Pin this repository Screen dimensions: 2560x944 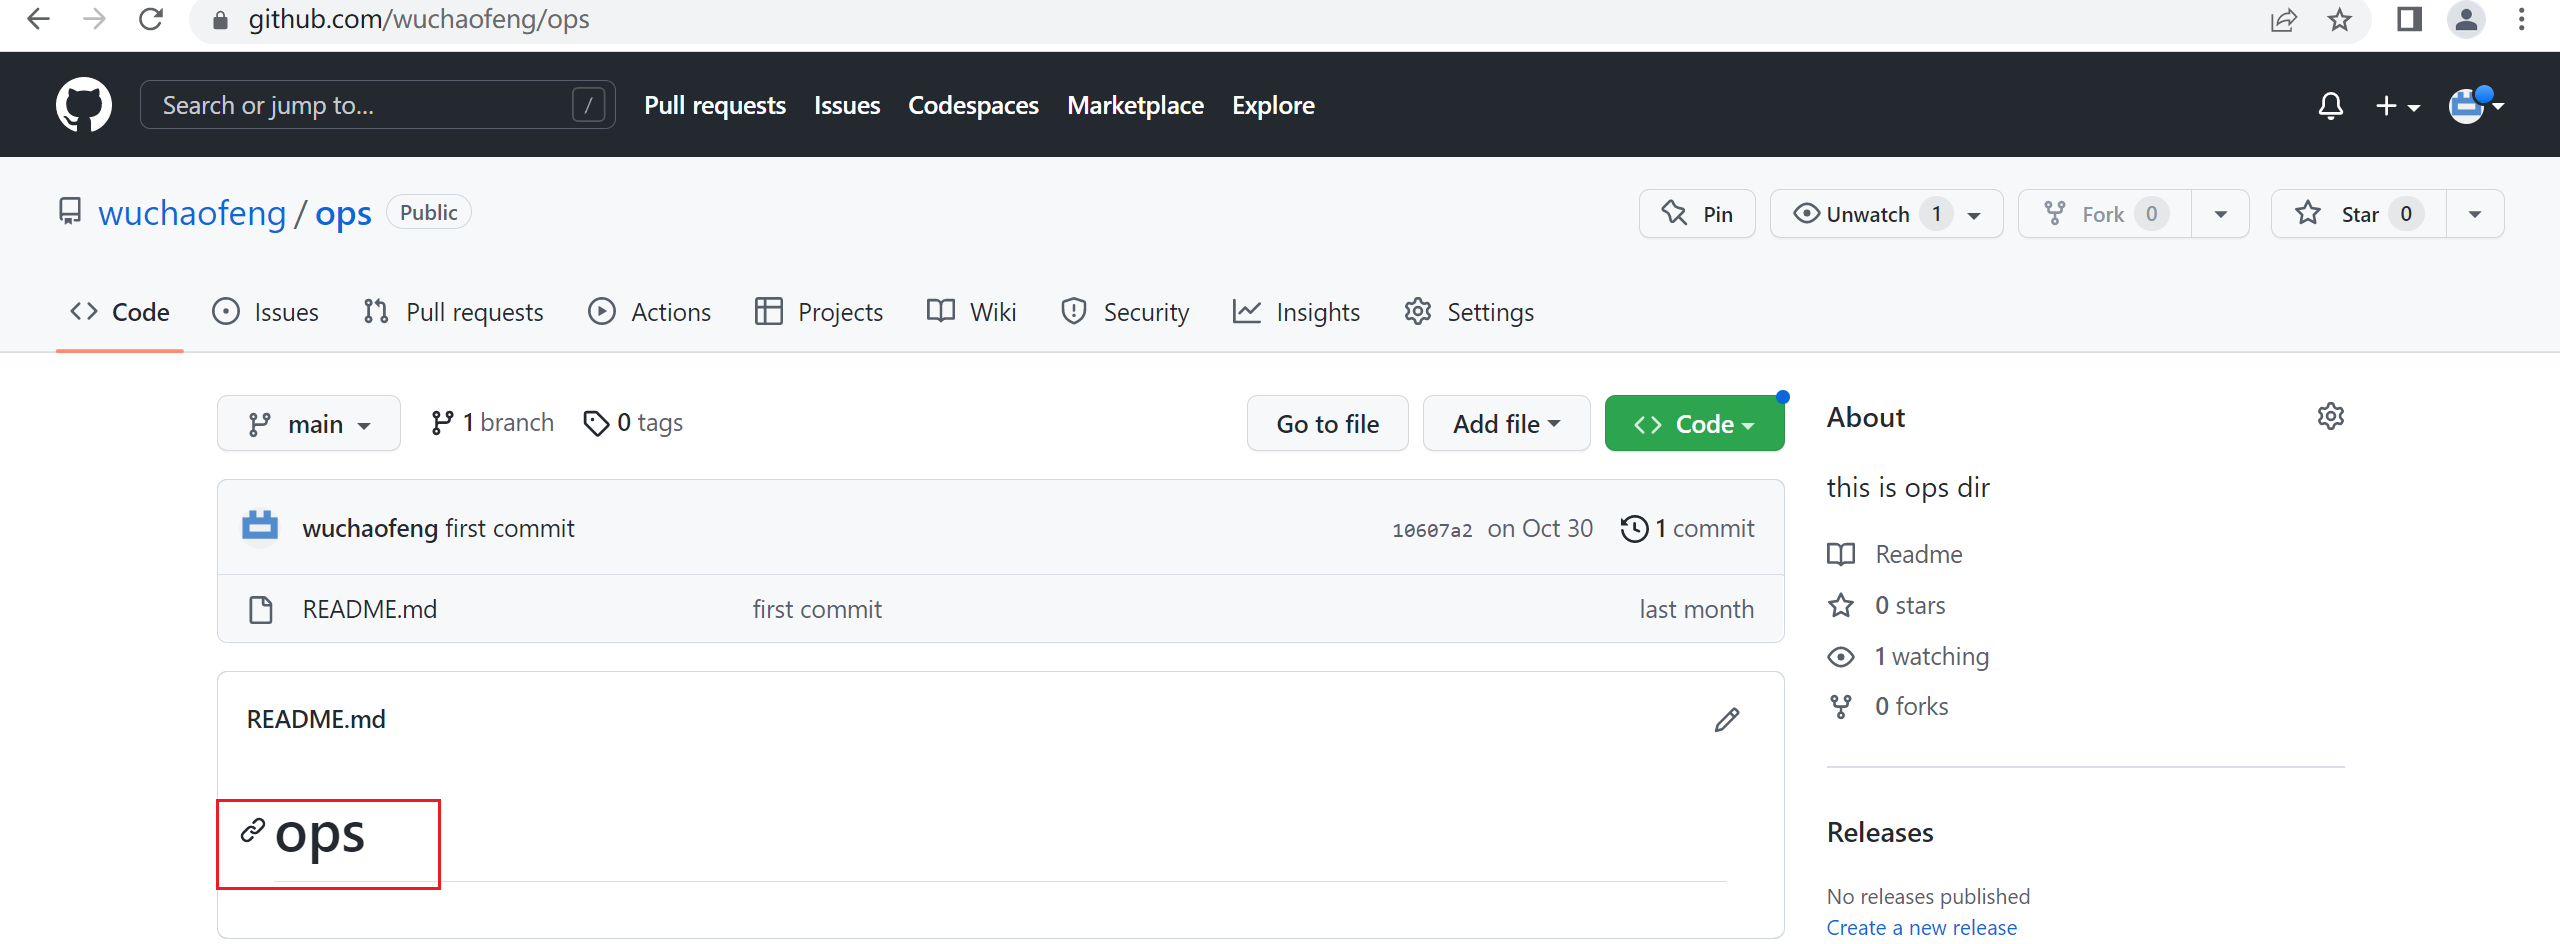coord(1697,214)
